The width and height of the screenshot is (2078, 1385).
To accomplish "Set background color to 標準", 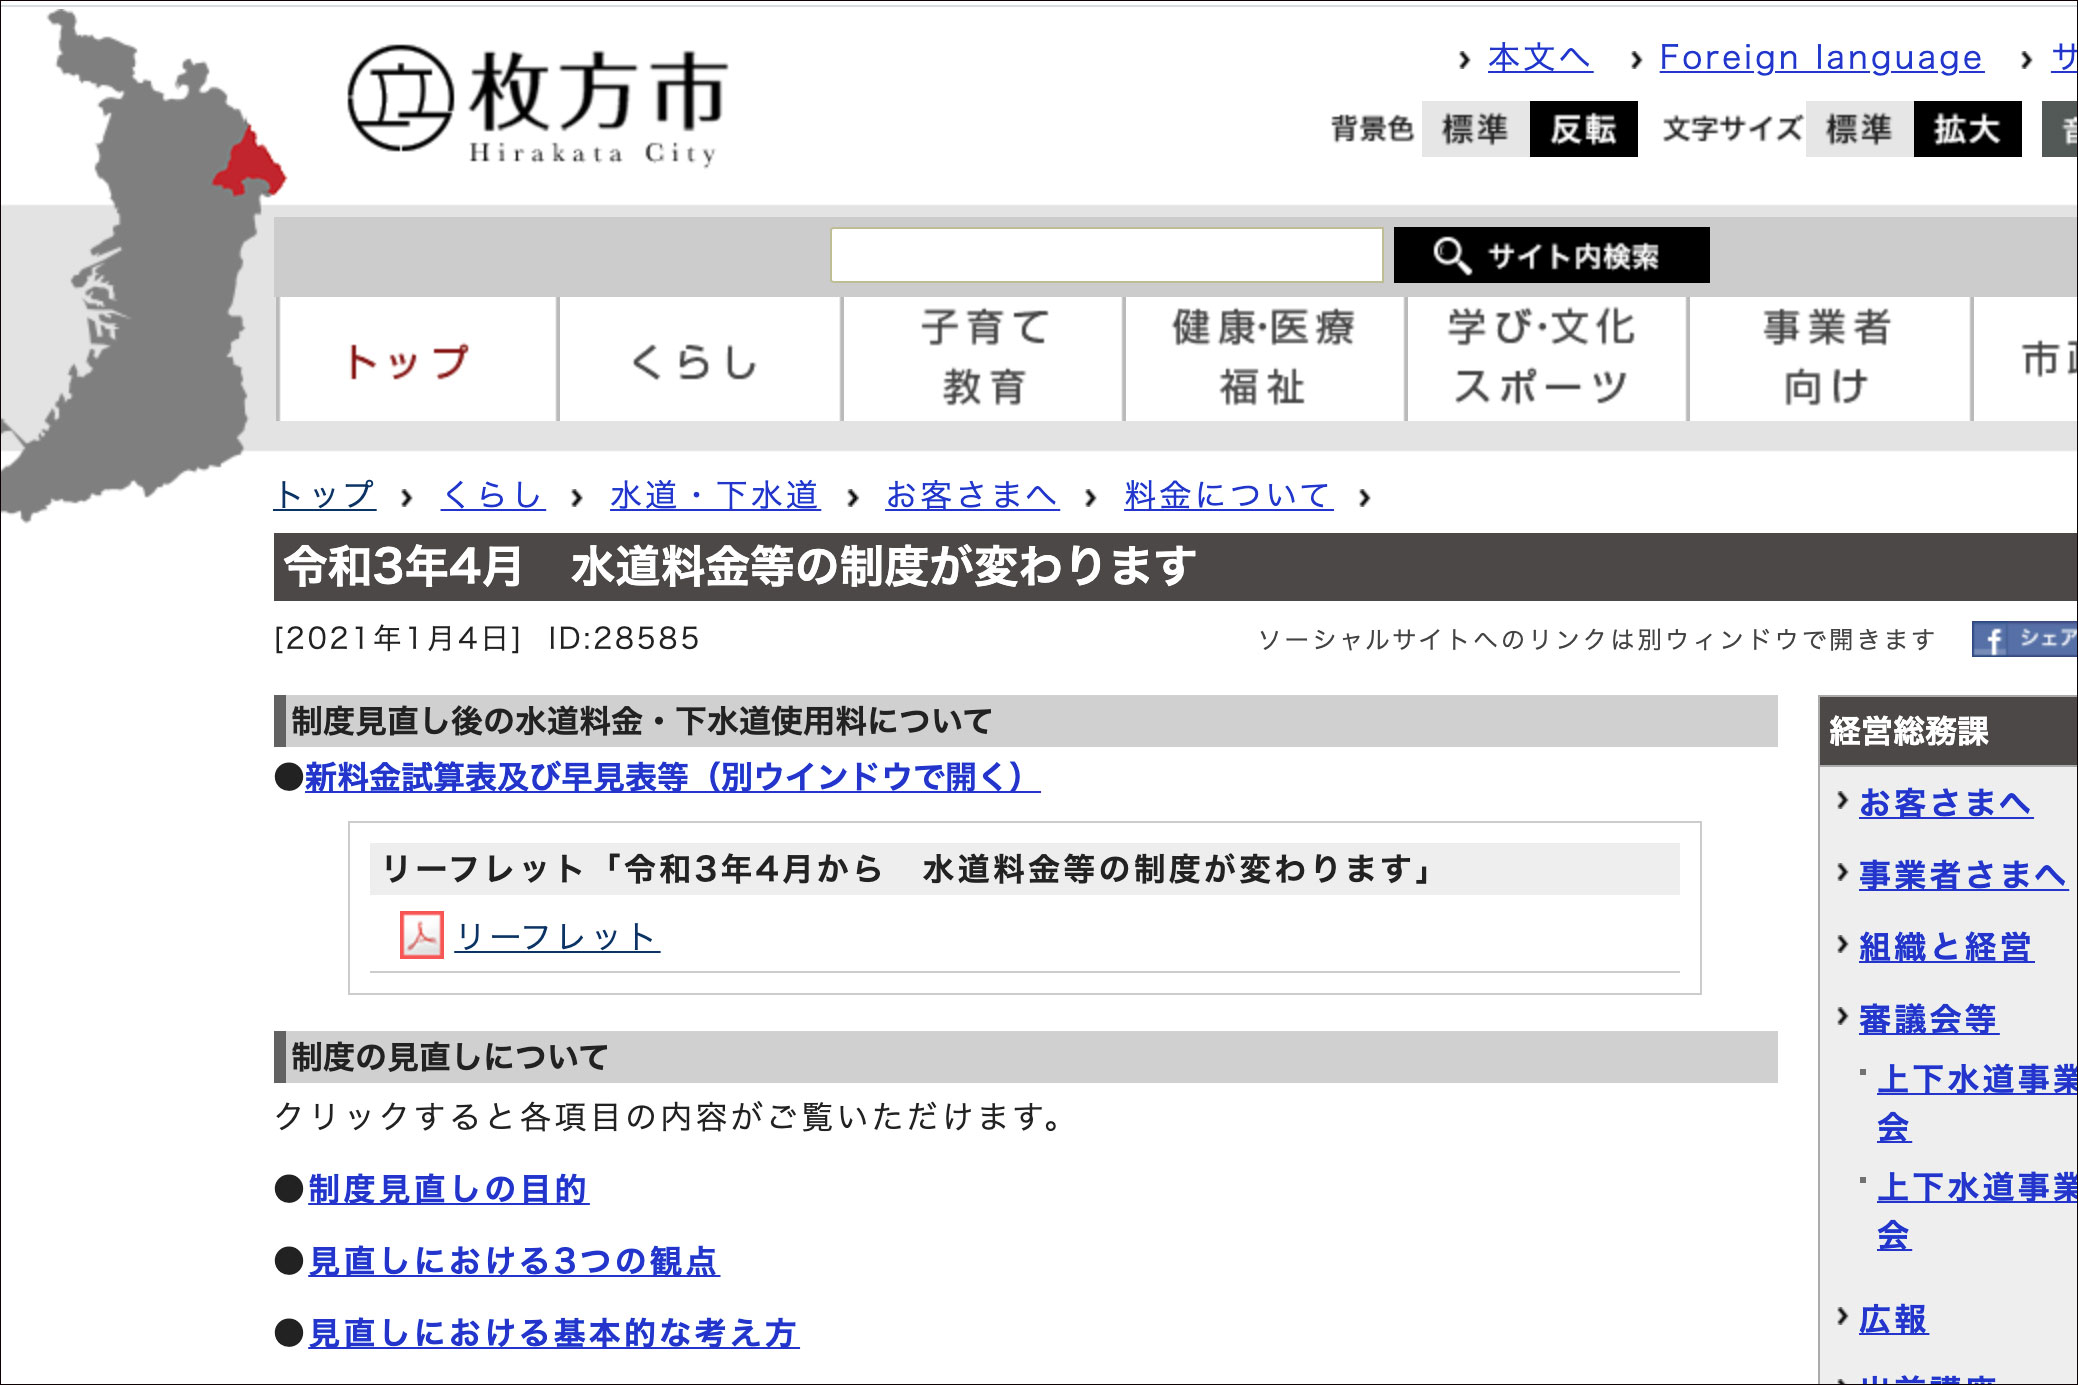I will pyautogui.click(x=1474, y=129).
